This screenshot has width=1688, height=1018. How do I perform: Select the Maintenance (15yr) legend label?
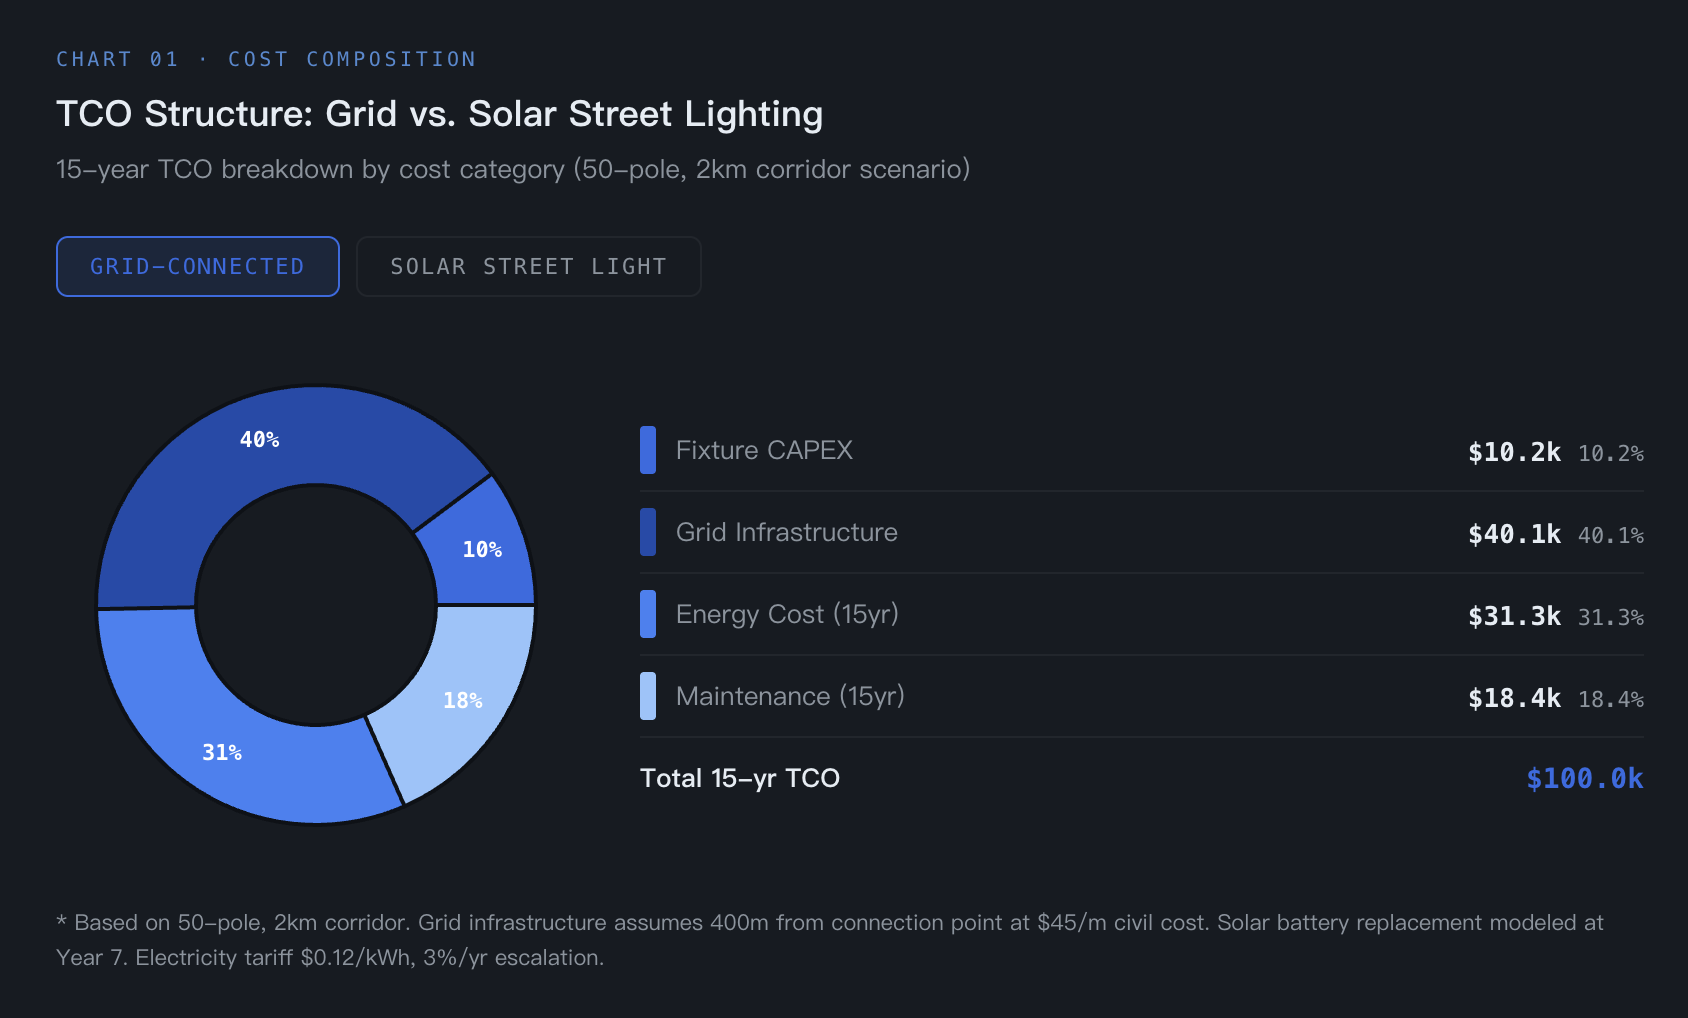click(790, 696)
